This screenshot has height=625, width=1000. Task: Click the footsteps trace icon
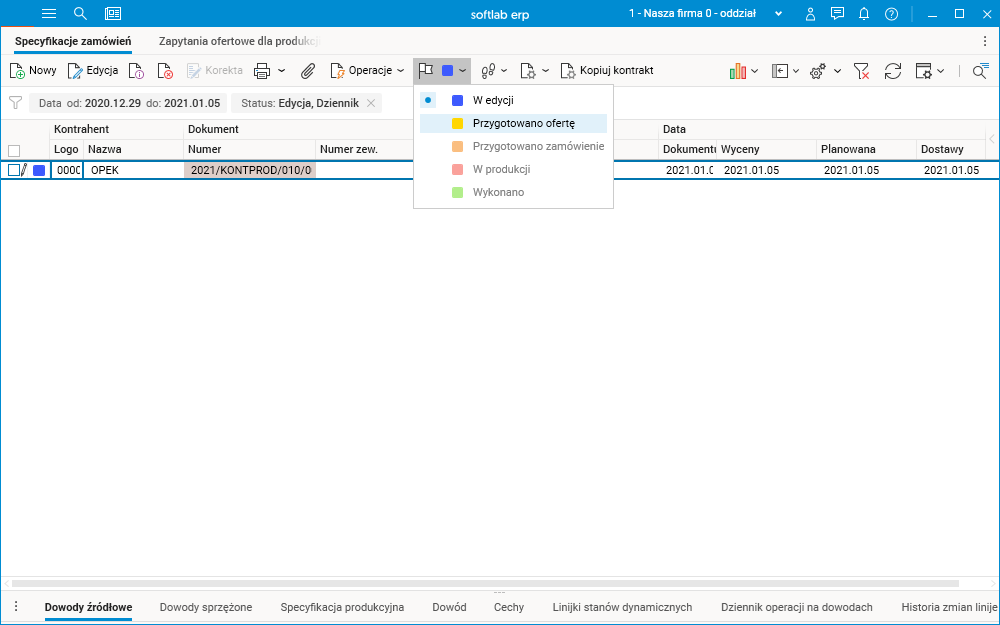(x=488, y=71)
